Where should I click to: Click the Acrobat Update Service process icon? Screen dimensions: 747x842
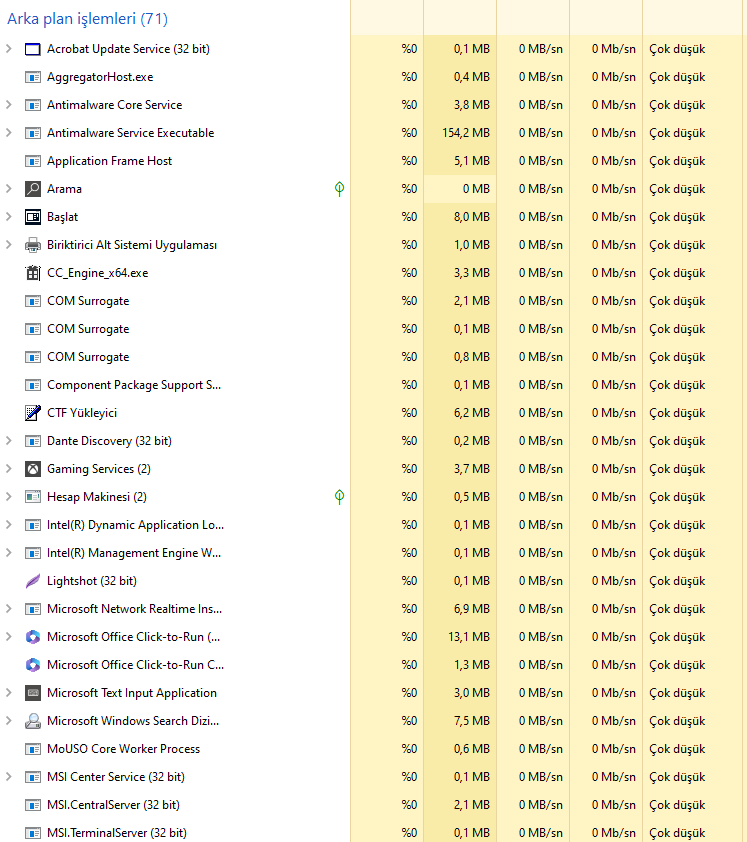pyautogui.click(x=33, y=49)
